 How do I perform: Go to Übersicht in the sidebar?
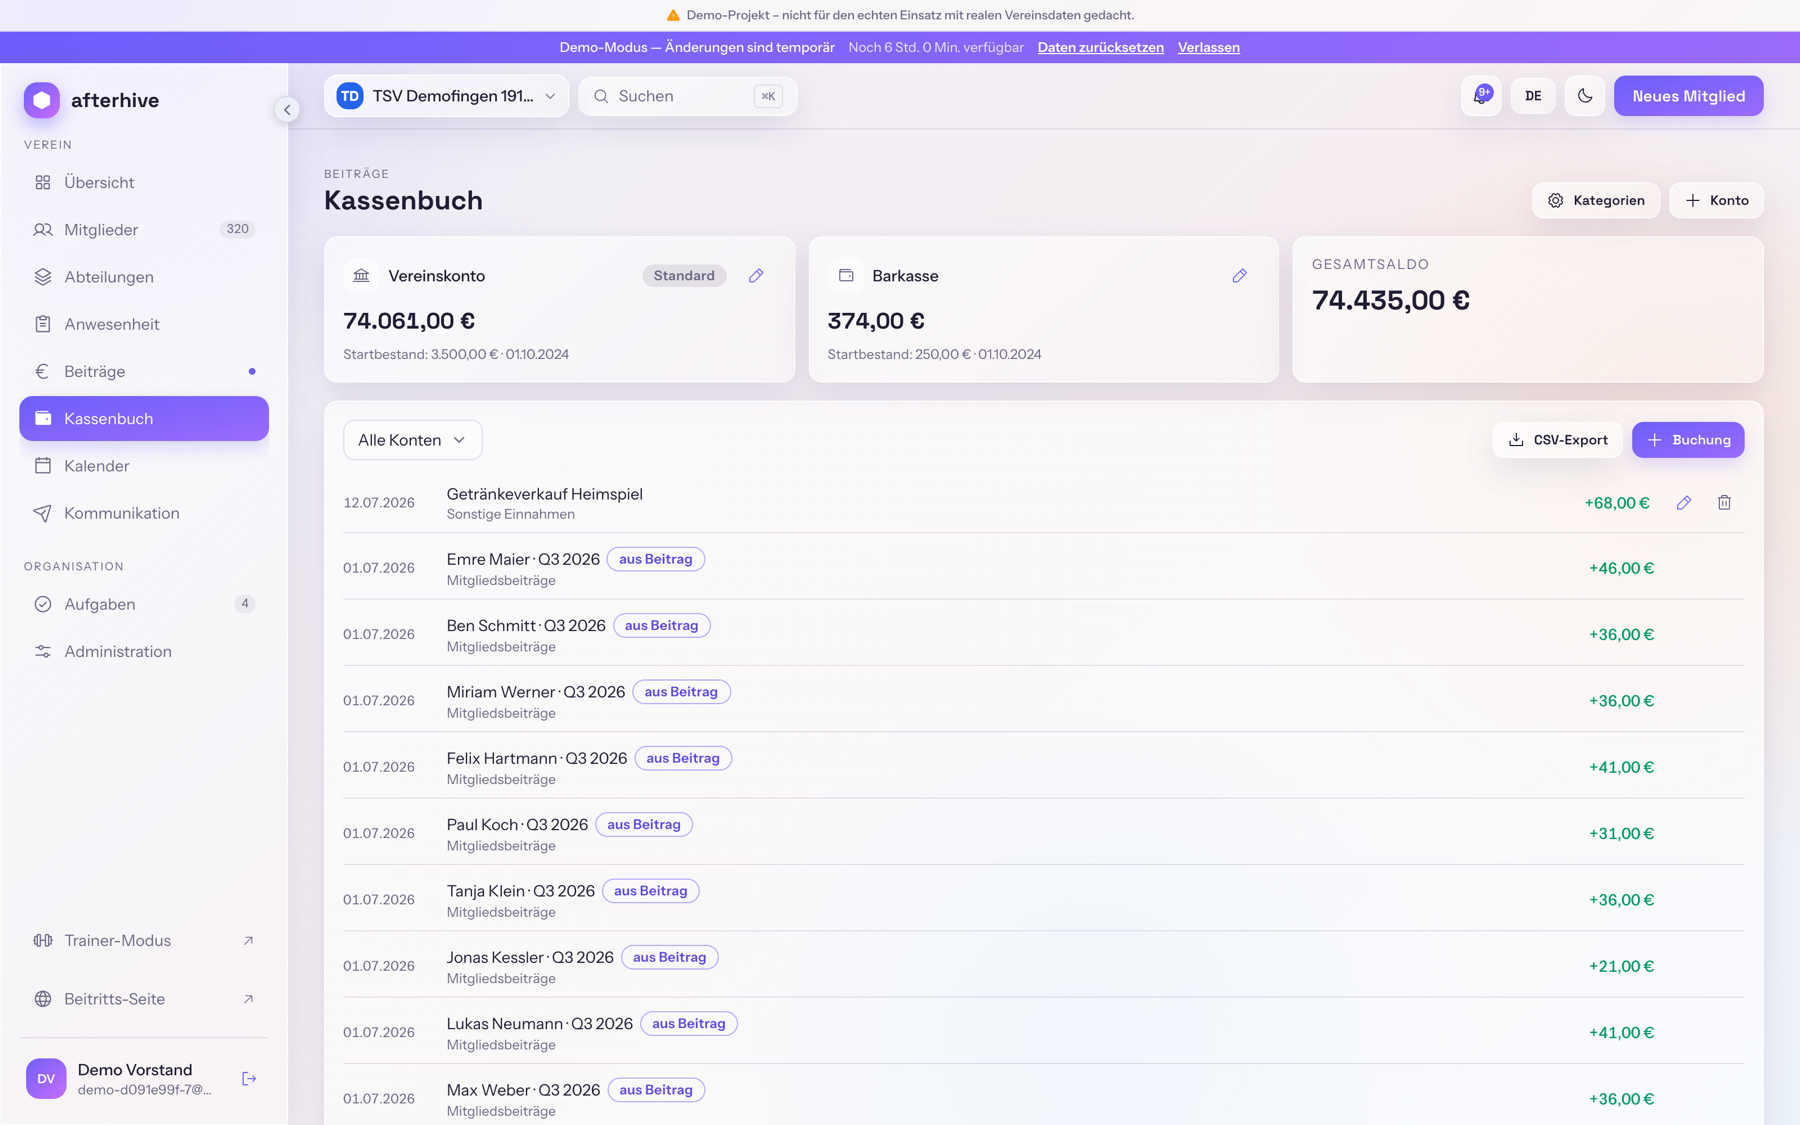[x=144, y=182]
